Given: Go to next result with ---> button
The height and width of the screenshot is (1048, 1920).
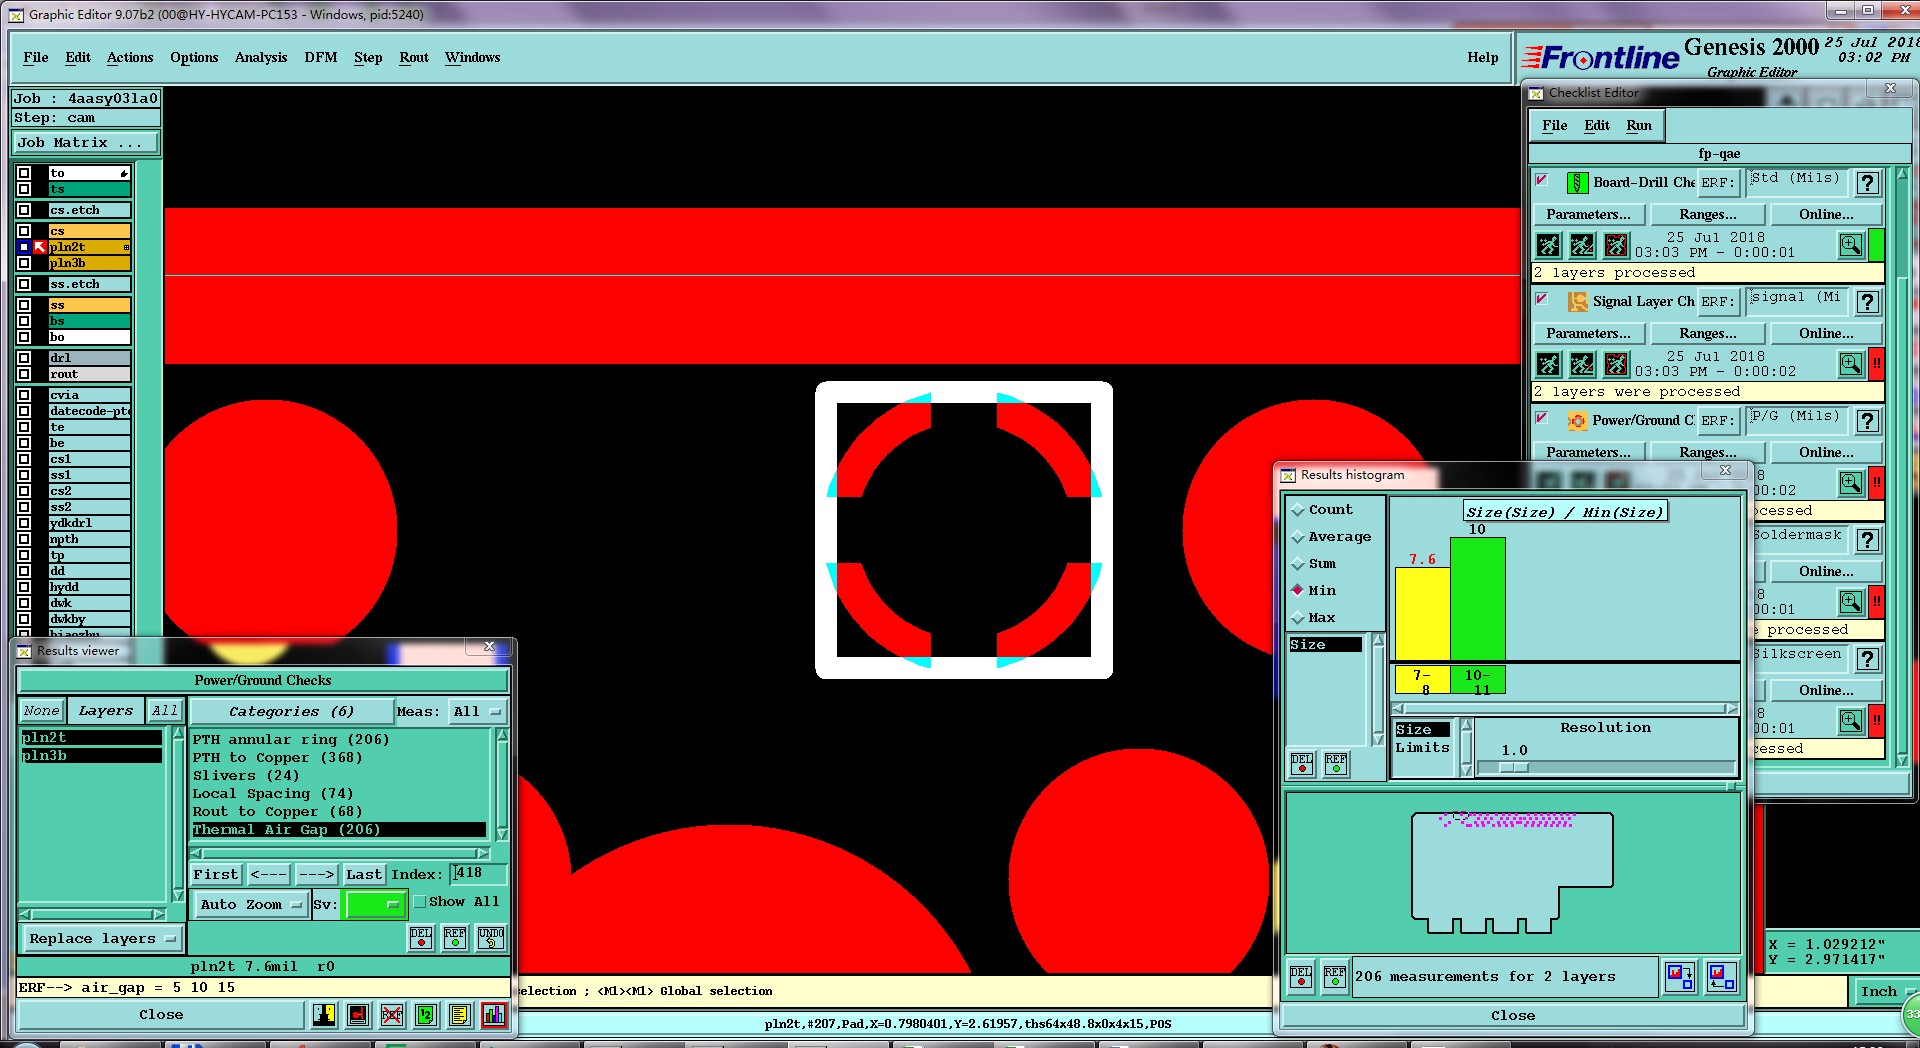Looking at the screenshot, I should pos(317,875).
